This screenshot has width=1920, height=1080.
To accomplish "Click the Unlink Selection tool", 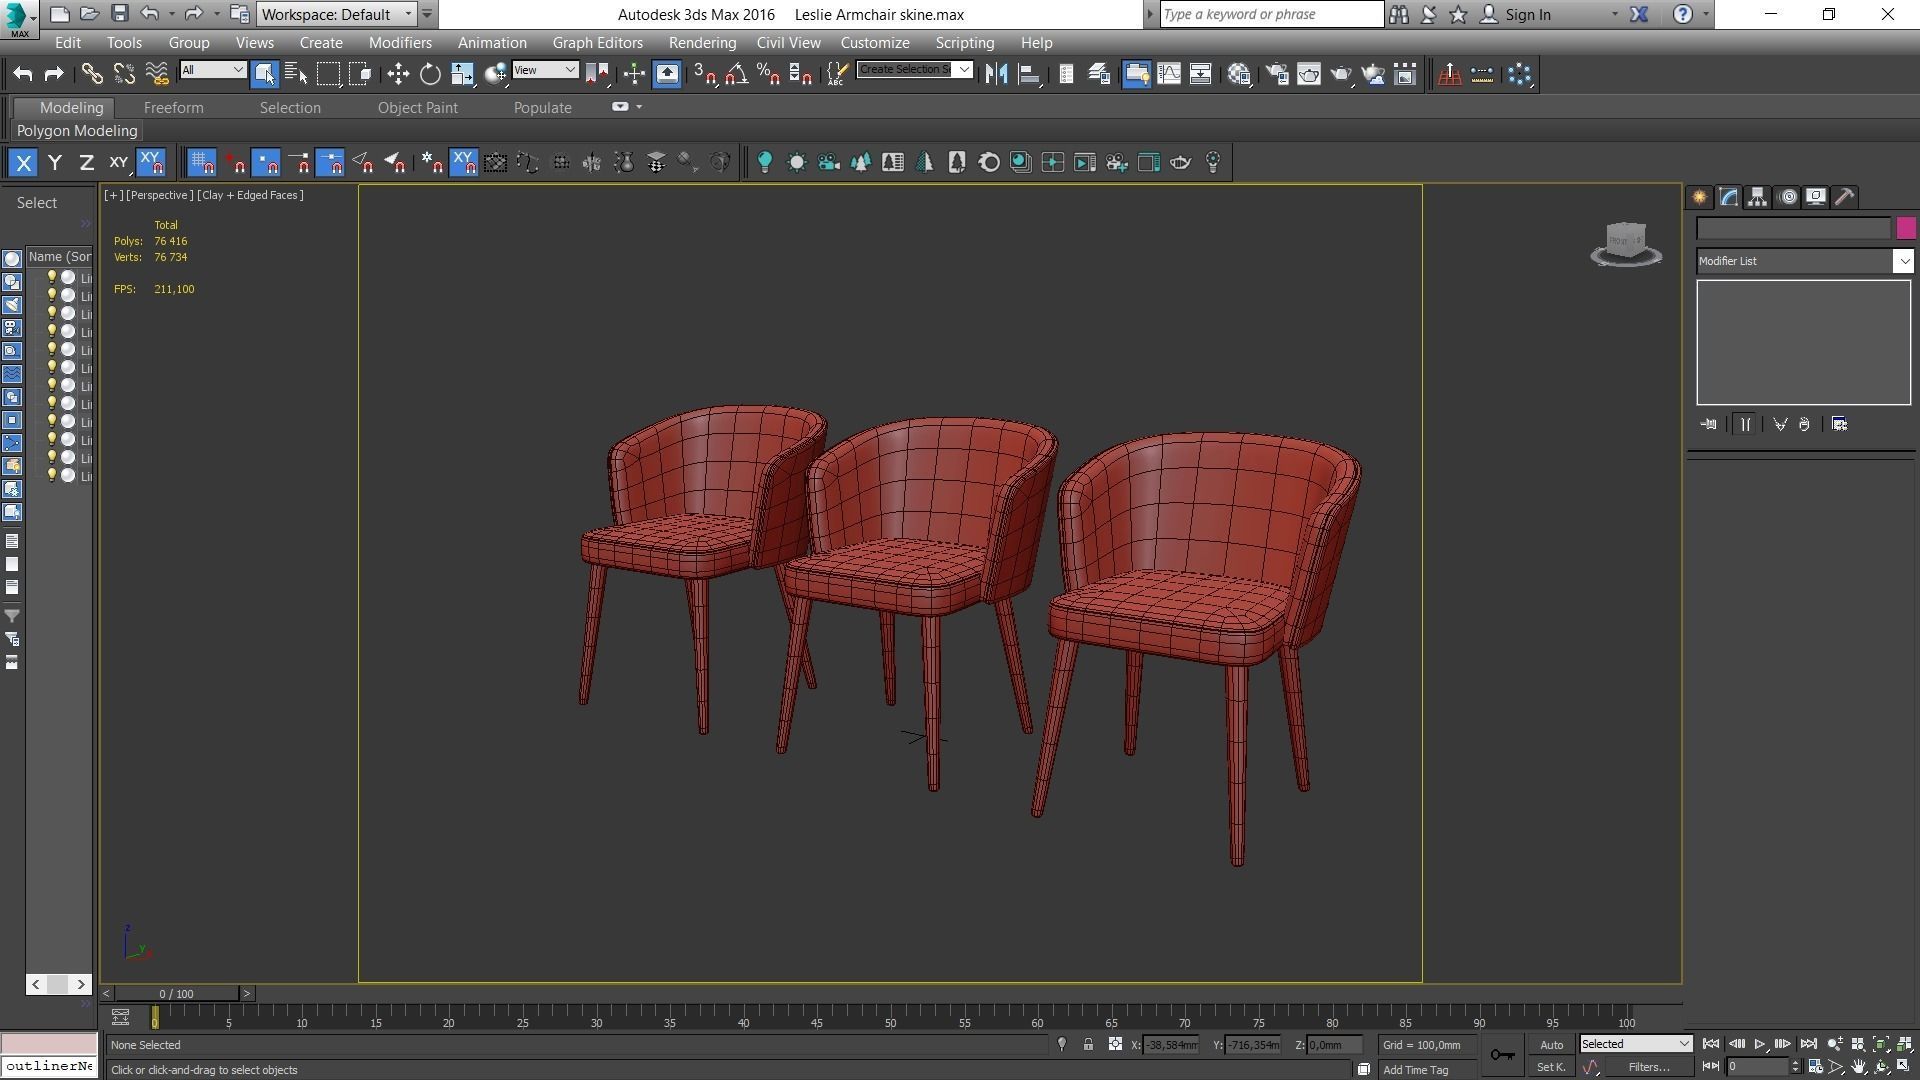I will (x=124, y=74).
